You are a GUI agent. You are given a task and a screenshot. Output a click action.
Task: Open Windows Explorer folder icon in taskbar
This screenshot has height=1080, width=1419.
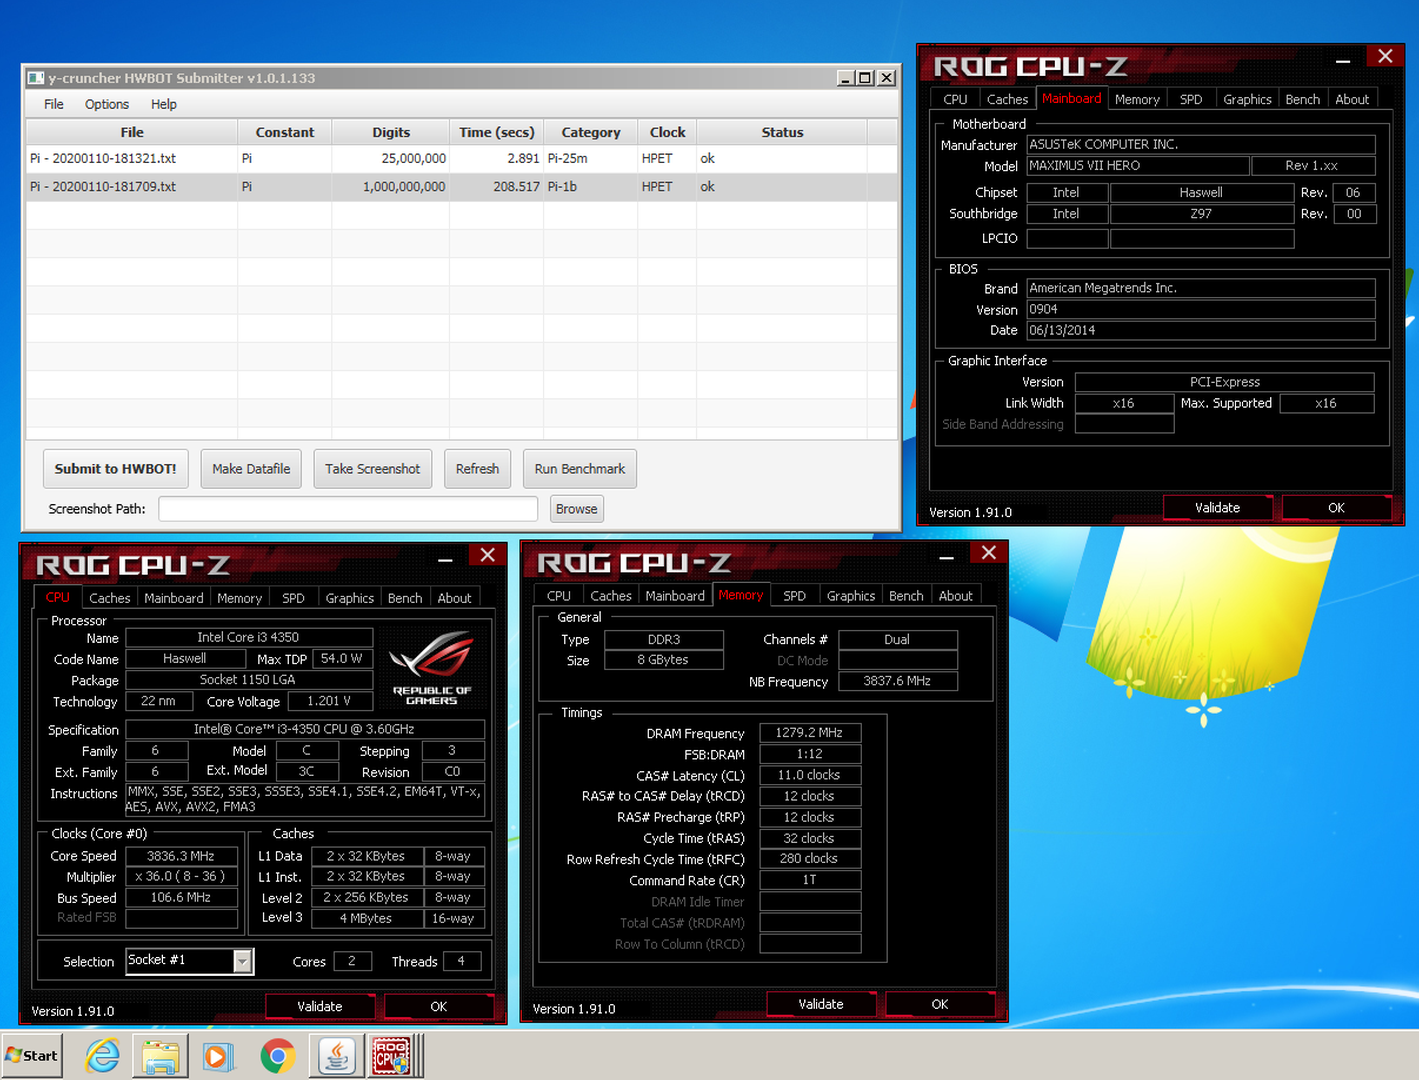pyautogui.click(x=160, y=1056)
